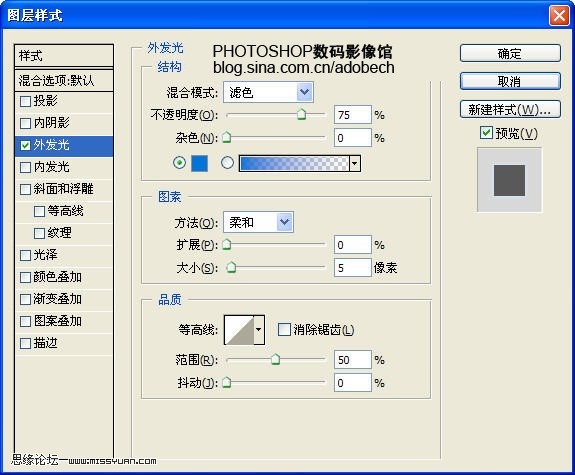
Task: Select the 外发光 row label
Action: [51, 145]
